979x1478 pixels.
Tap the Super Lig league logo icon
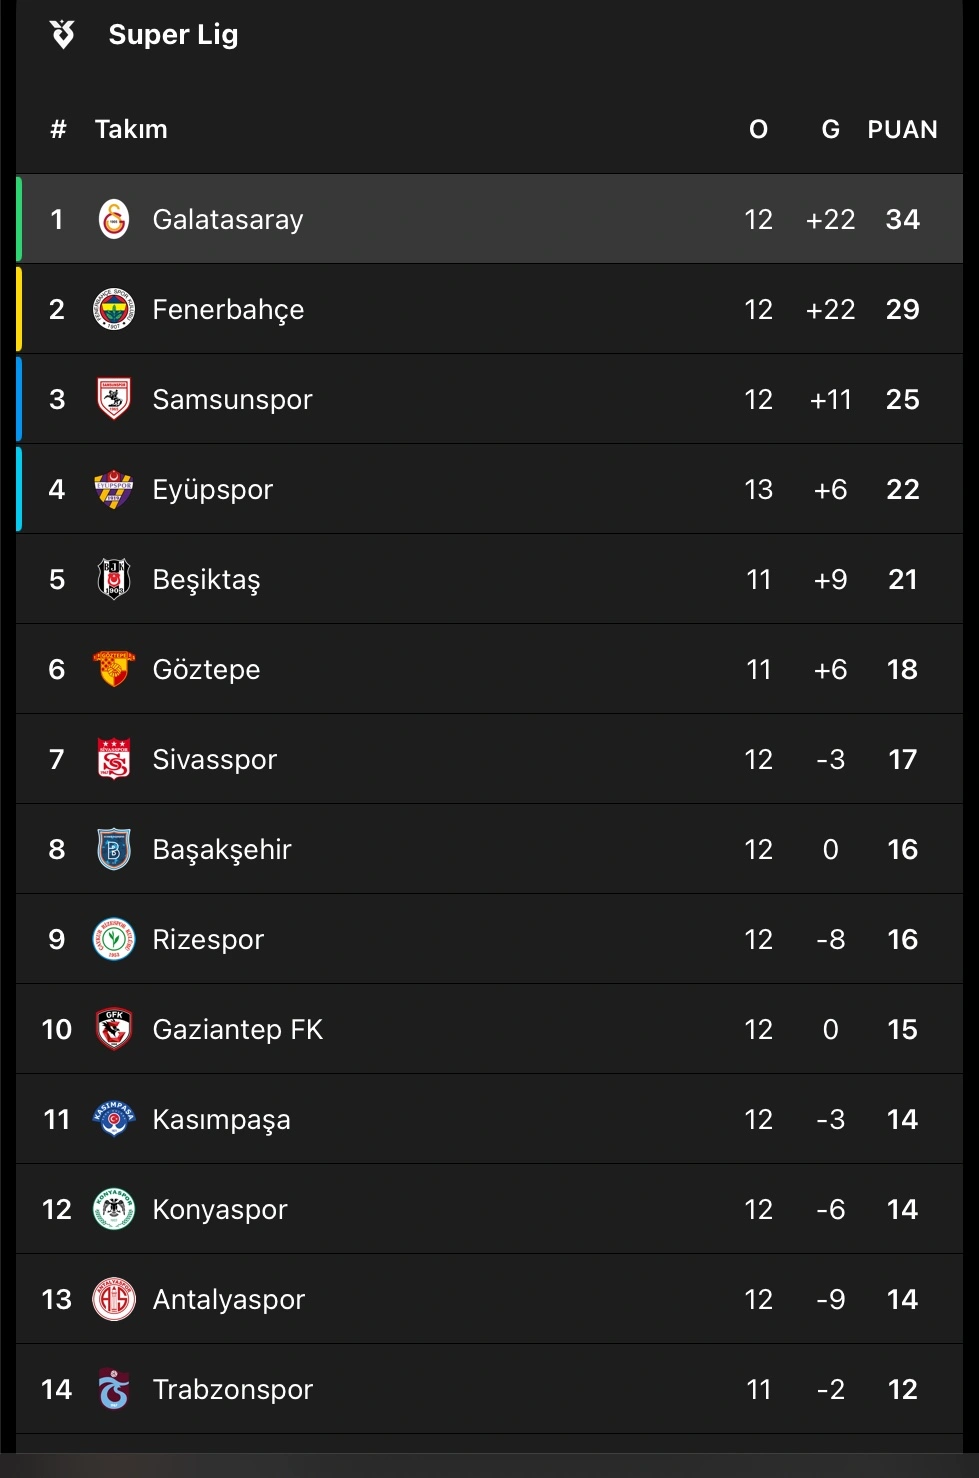tap(62, 34)
